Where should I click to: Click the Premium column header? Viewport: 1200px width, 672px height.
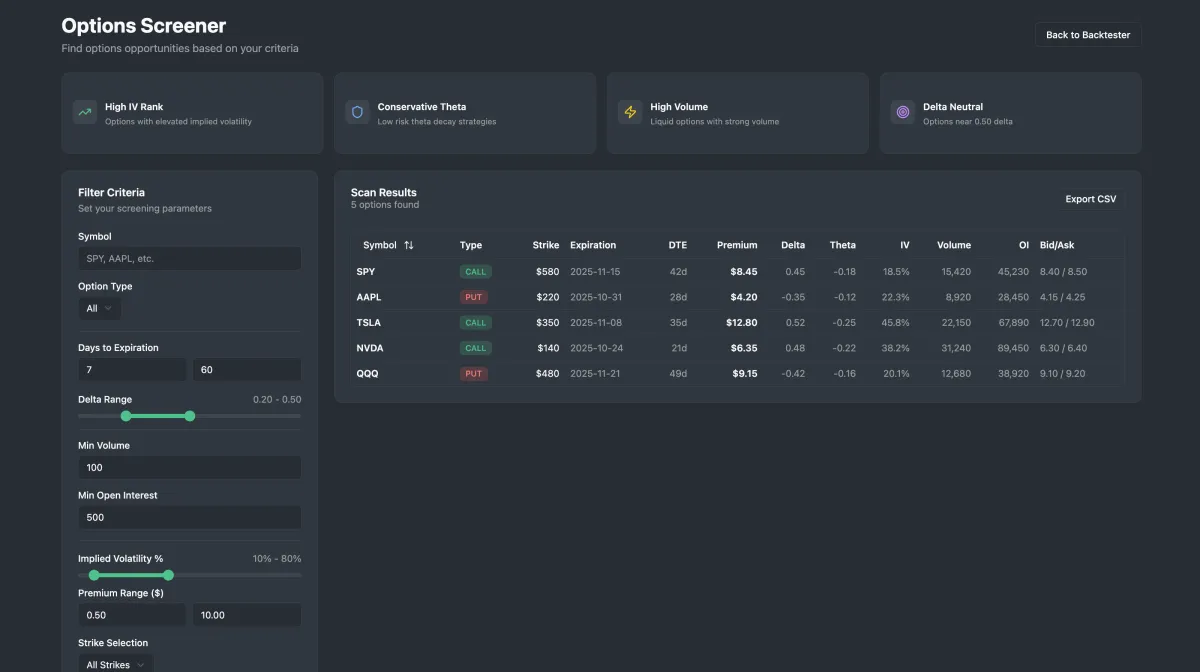(737, 245)
